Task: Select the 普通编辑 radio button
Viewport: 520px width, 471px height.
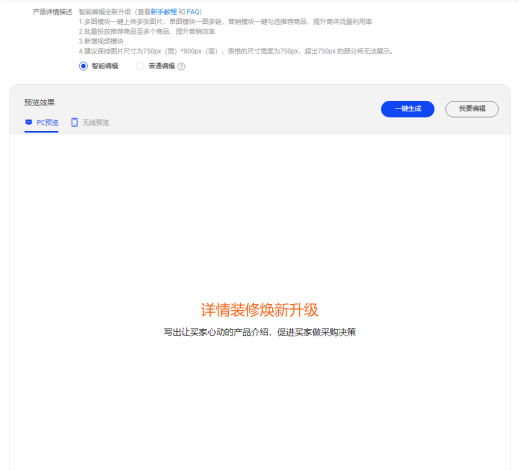Action: [x=140, y=66]
